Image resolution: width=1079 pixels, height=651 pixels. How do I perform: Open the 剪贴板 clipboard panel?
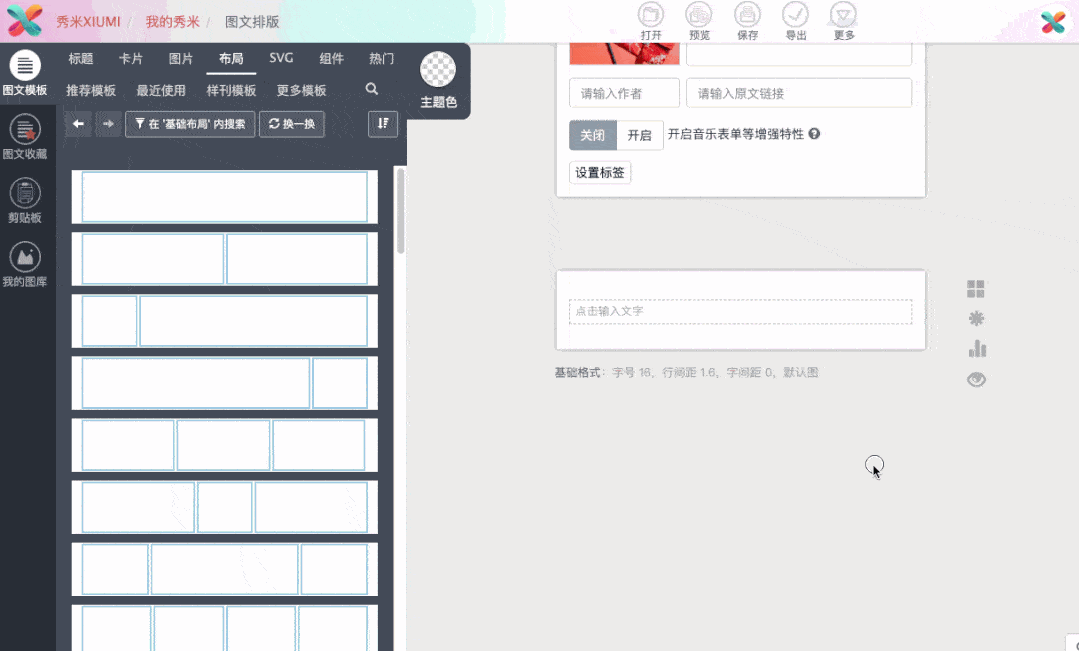pos(24,199)
